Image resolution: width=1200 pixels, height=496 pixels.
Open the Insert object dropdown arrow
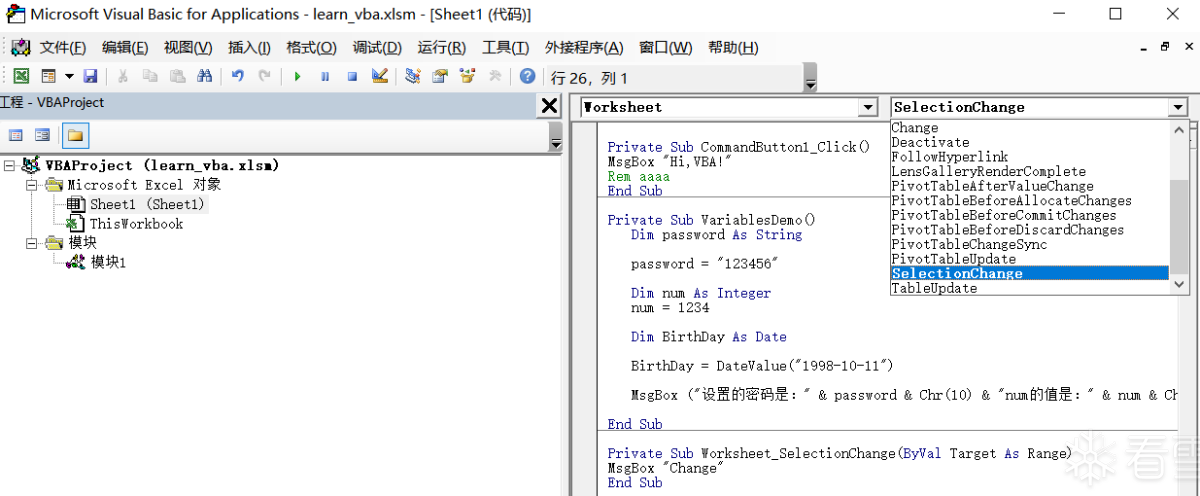pos(69,77)
